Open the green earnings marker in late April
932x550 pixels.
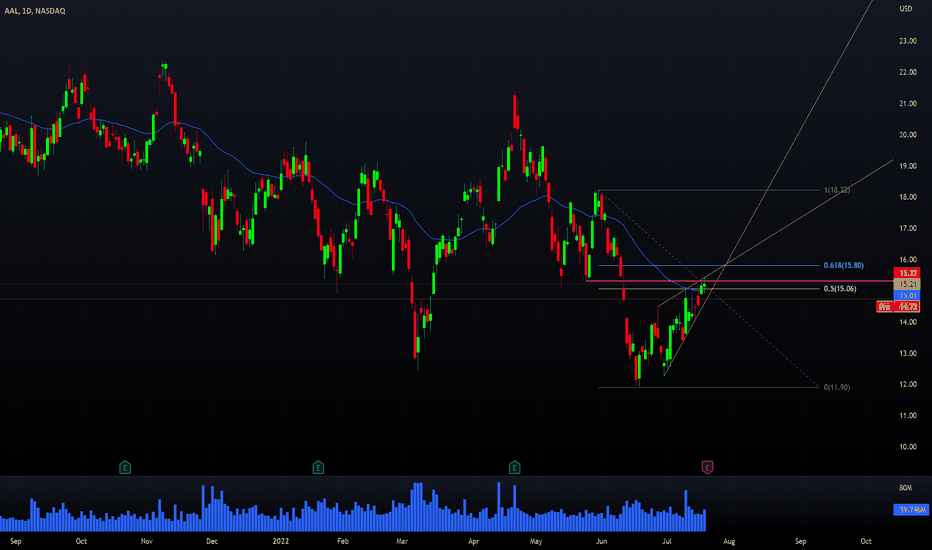pos(514,467)
